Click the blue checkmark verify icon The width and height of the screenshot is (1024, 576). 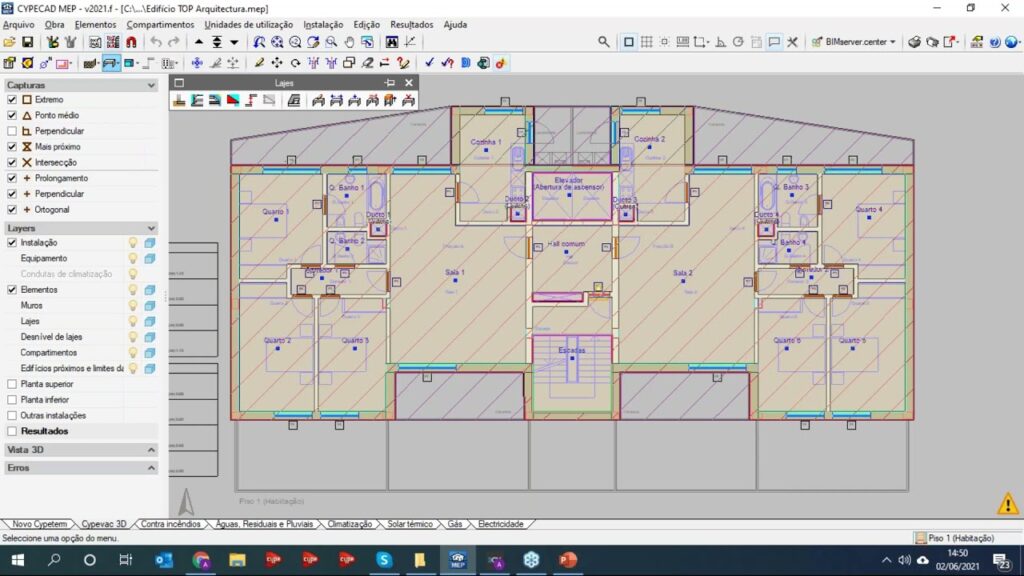[429, 62]
